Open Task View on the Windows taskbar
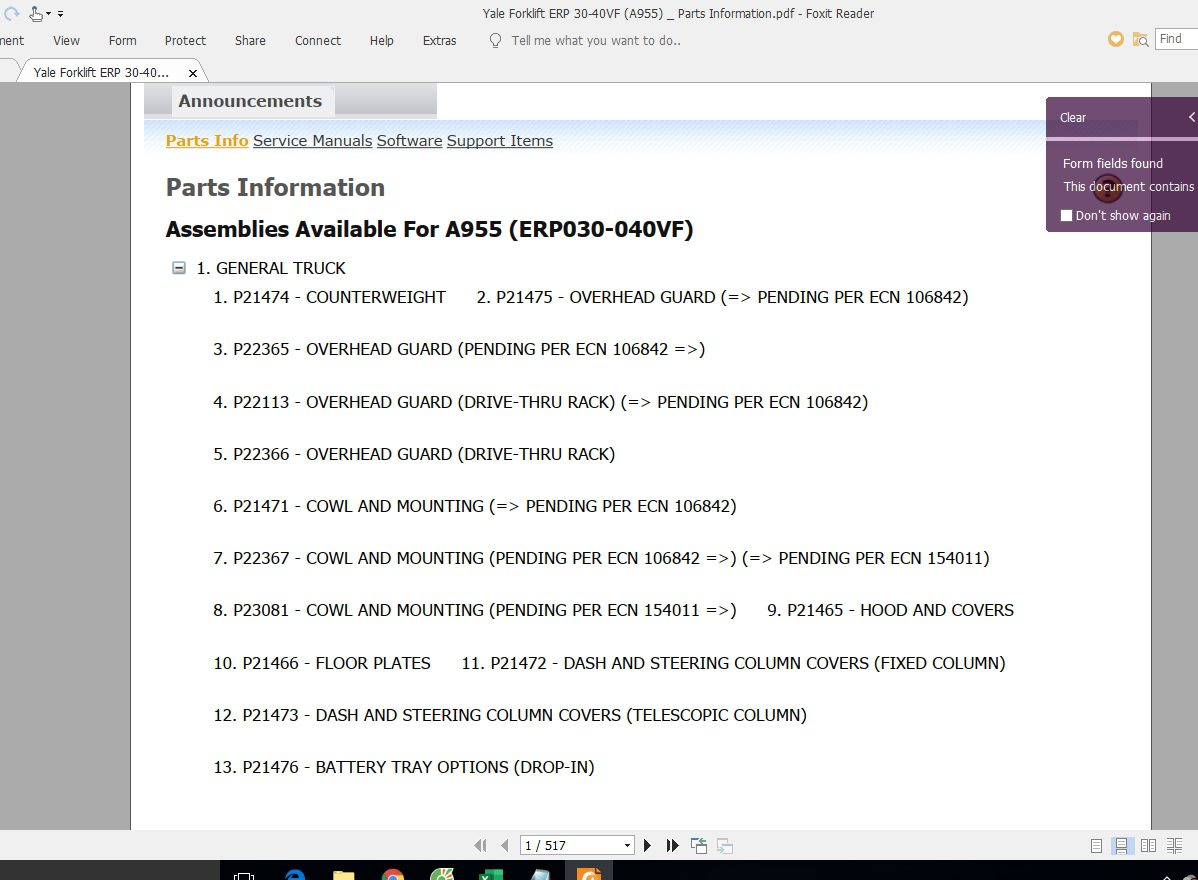1198x880 pixels. click(x=244, y=875)
